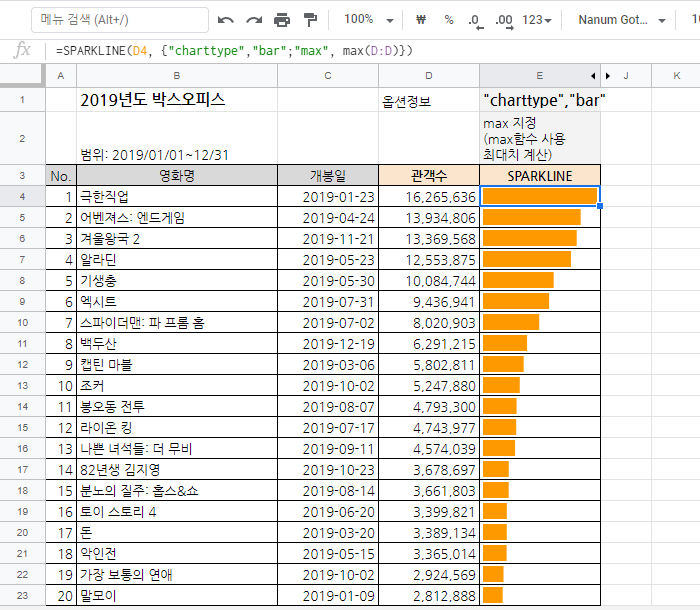
Task: Decrease decimal places button
Action: pos(474,20)
